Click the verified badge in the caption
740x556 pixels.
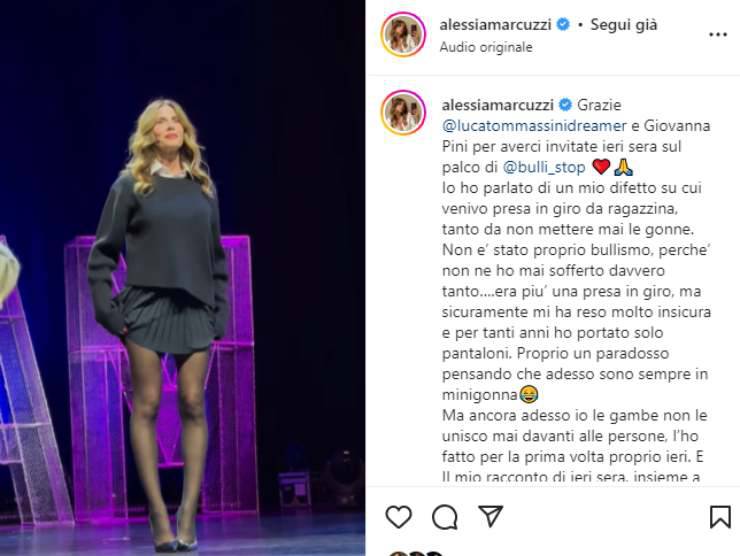(x=565, y=105)
